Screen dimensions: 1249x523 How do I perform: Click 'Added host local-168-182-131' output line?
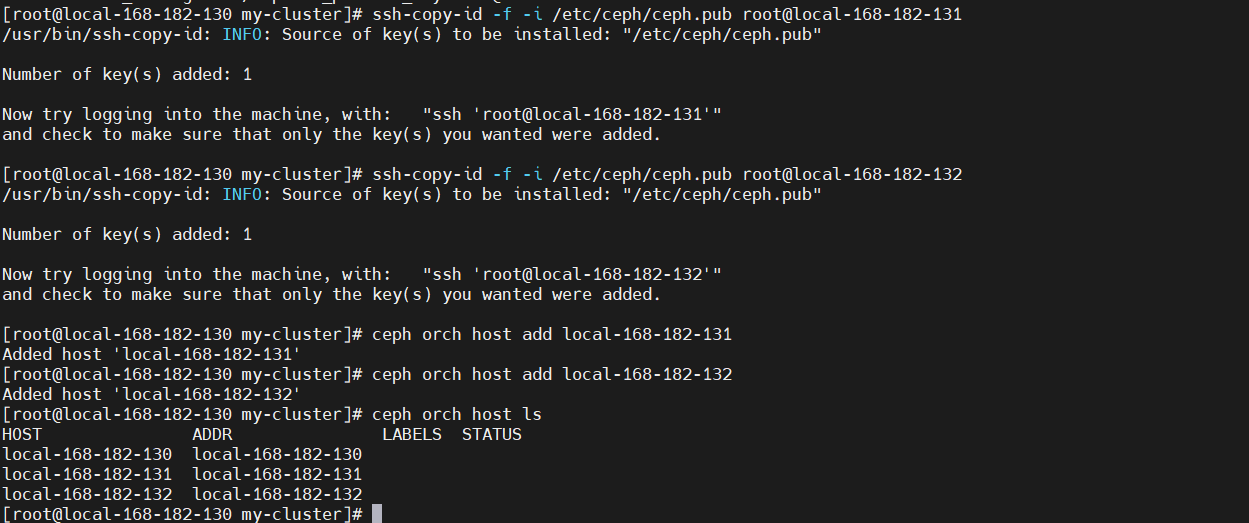tap(151, 354)
